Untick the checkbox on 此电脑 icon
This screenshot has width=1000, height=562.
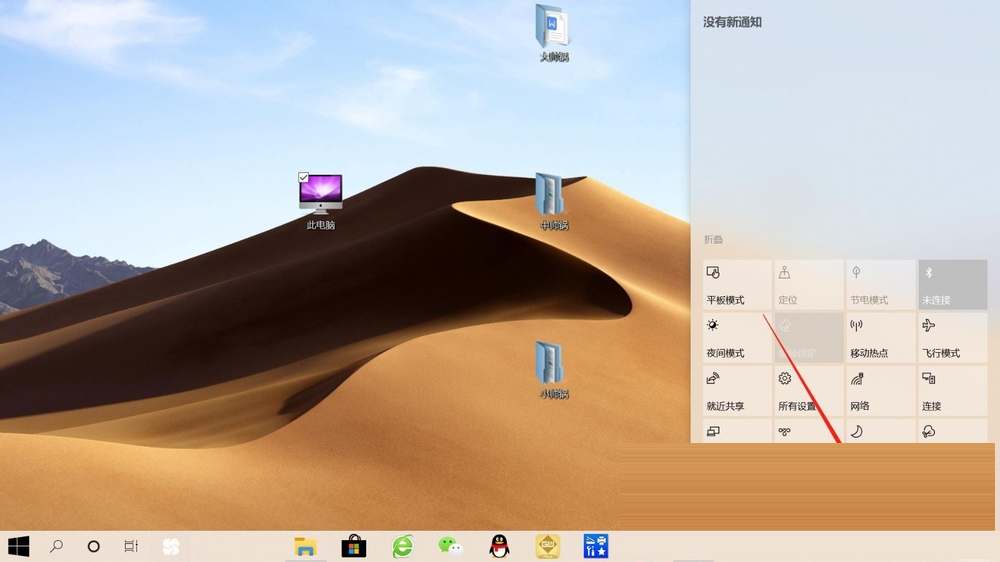[x=304, y=177]
